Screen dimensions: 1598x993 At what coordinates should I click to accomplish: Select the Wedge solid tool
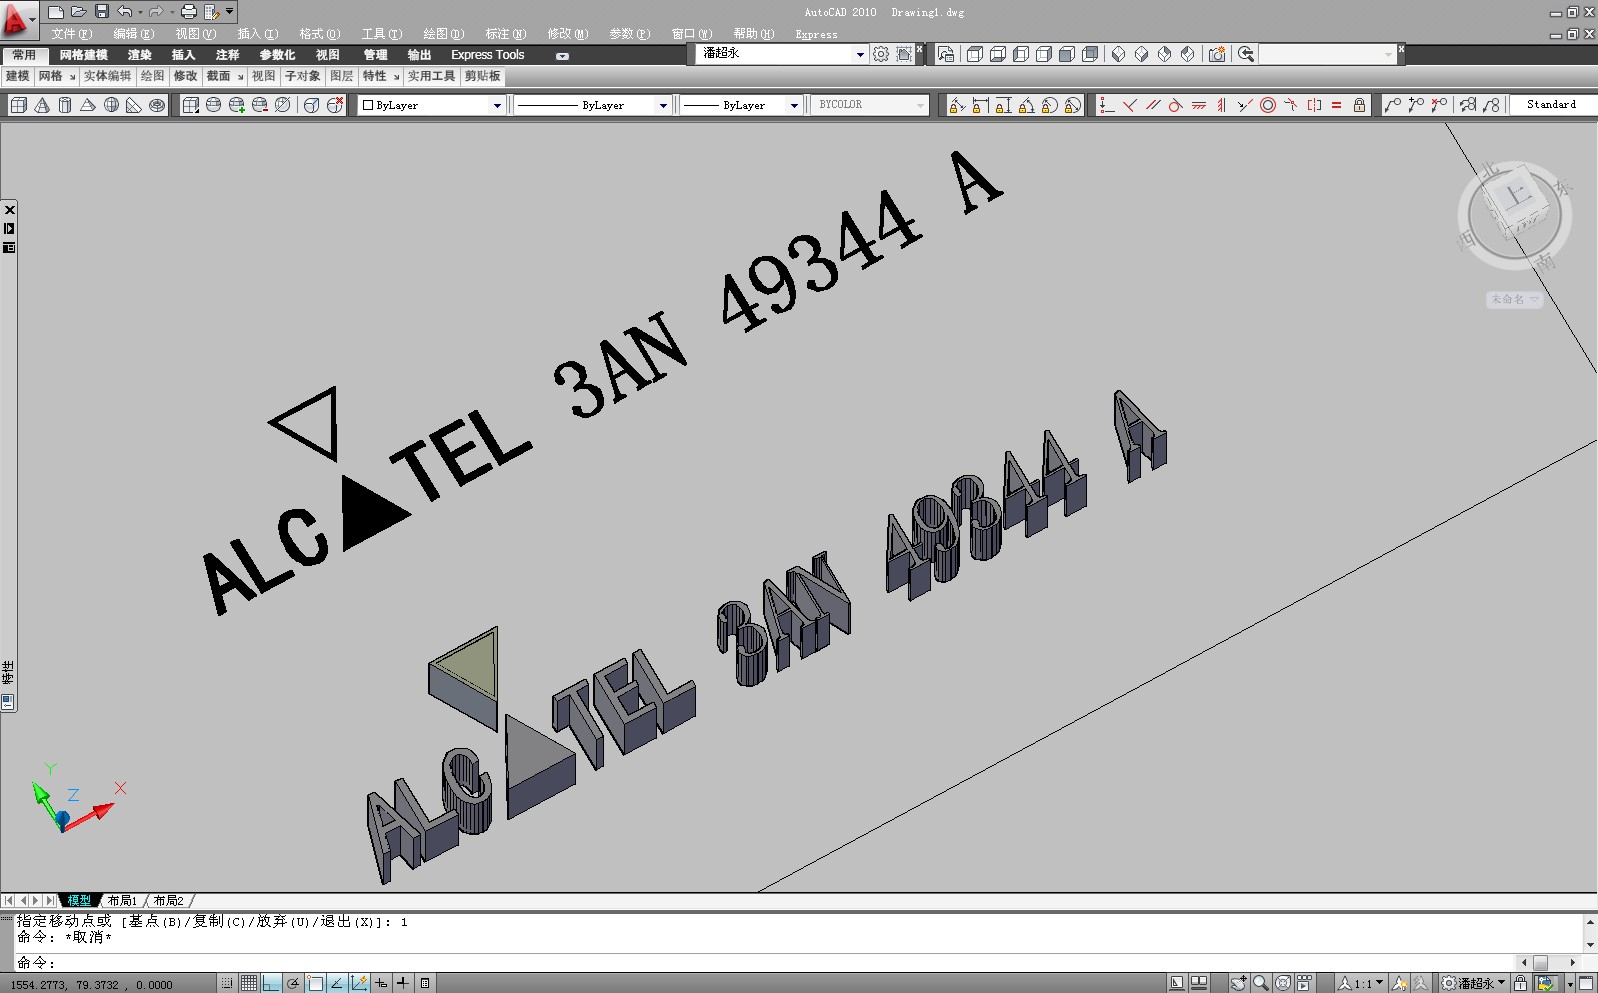134,105
